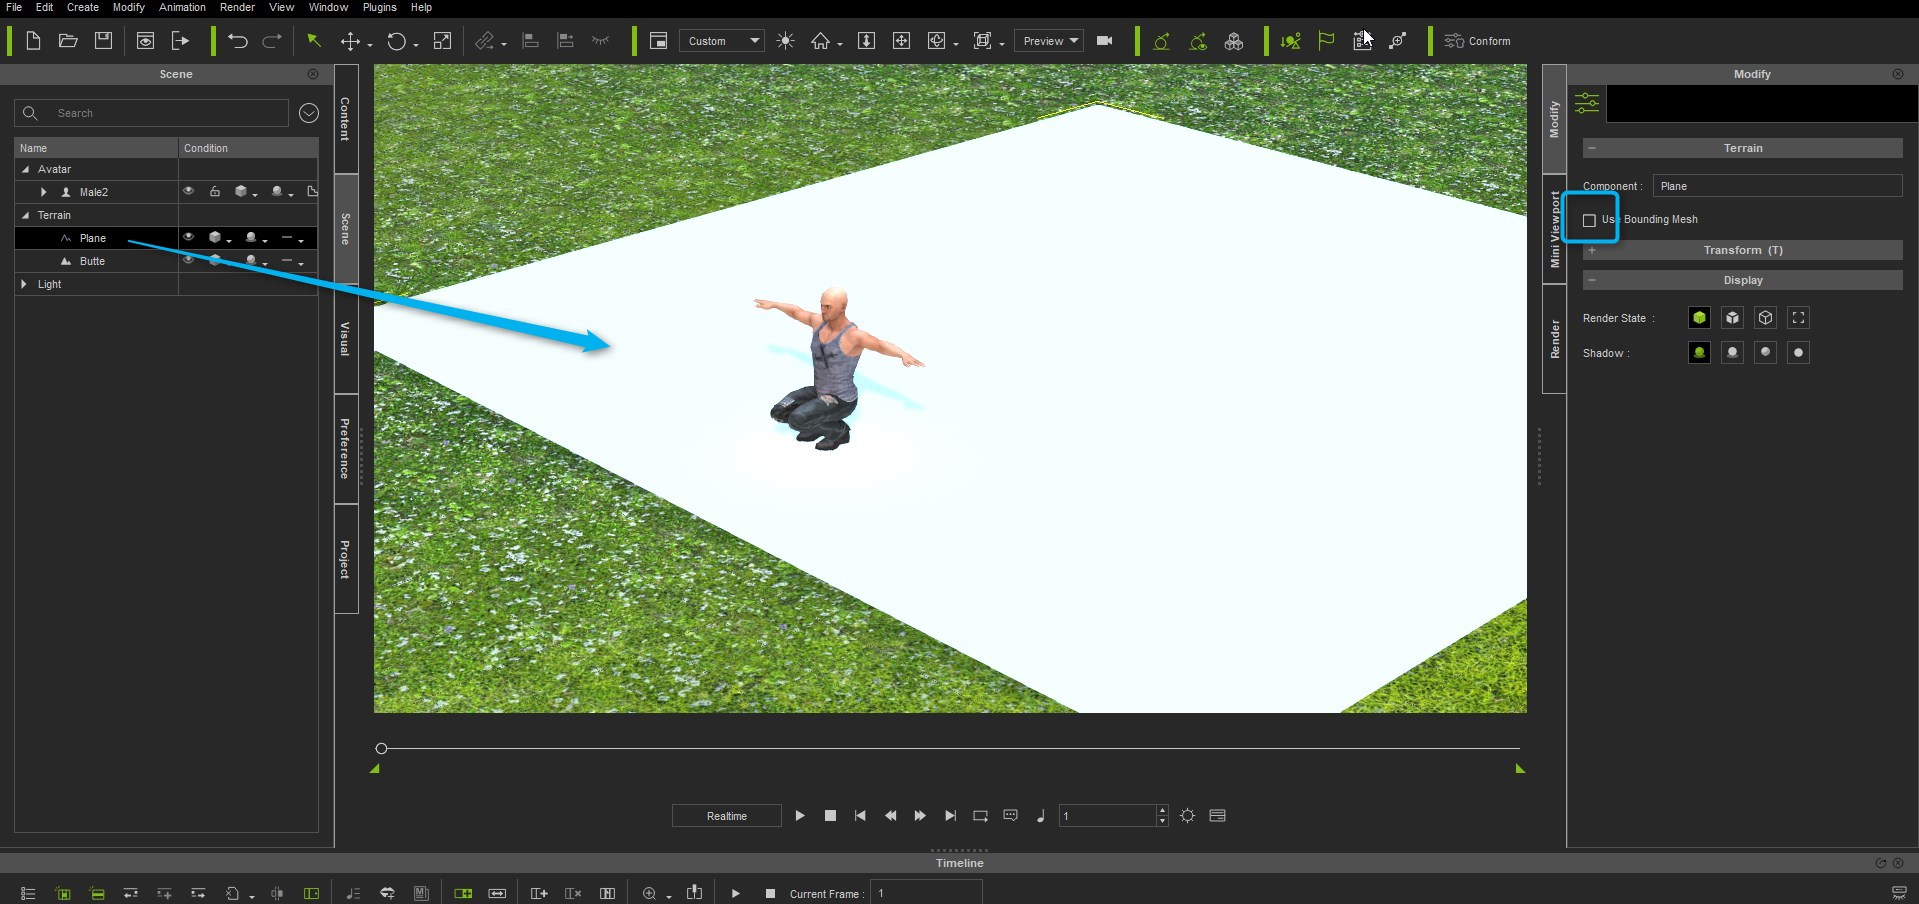
Task: Activate the green Select arrow tool
Action: [314, 41]
